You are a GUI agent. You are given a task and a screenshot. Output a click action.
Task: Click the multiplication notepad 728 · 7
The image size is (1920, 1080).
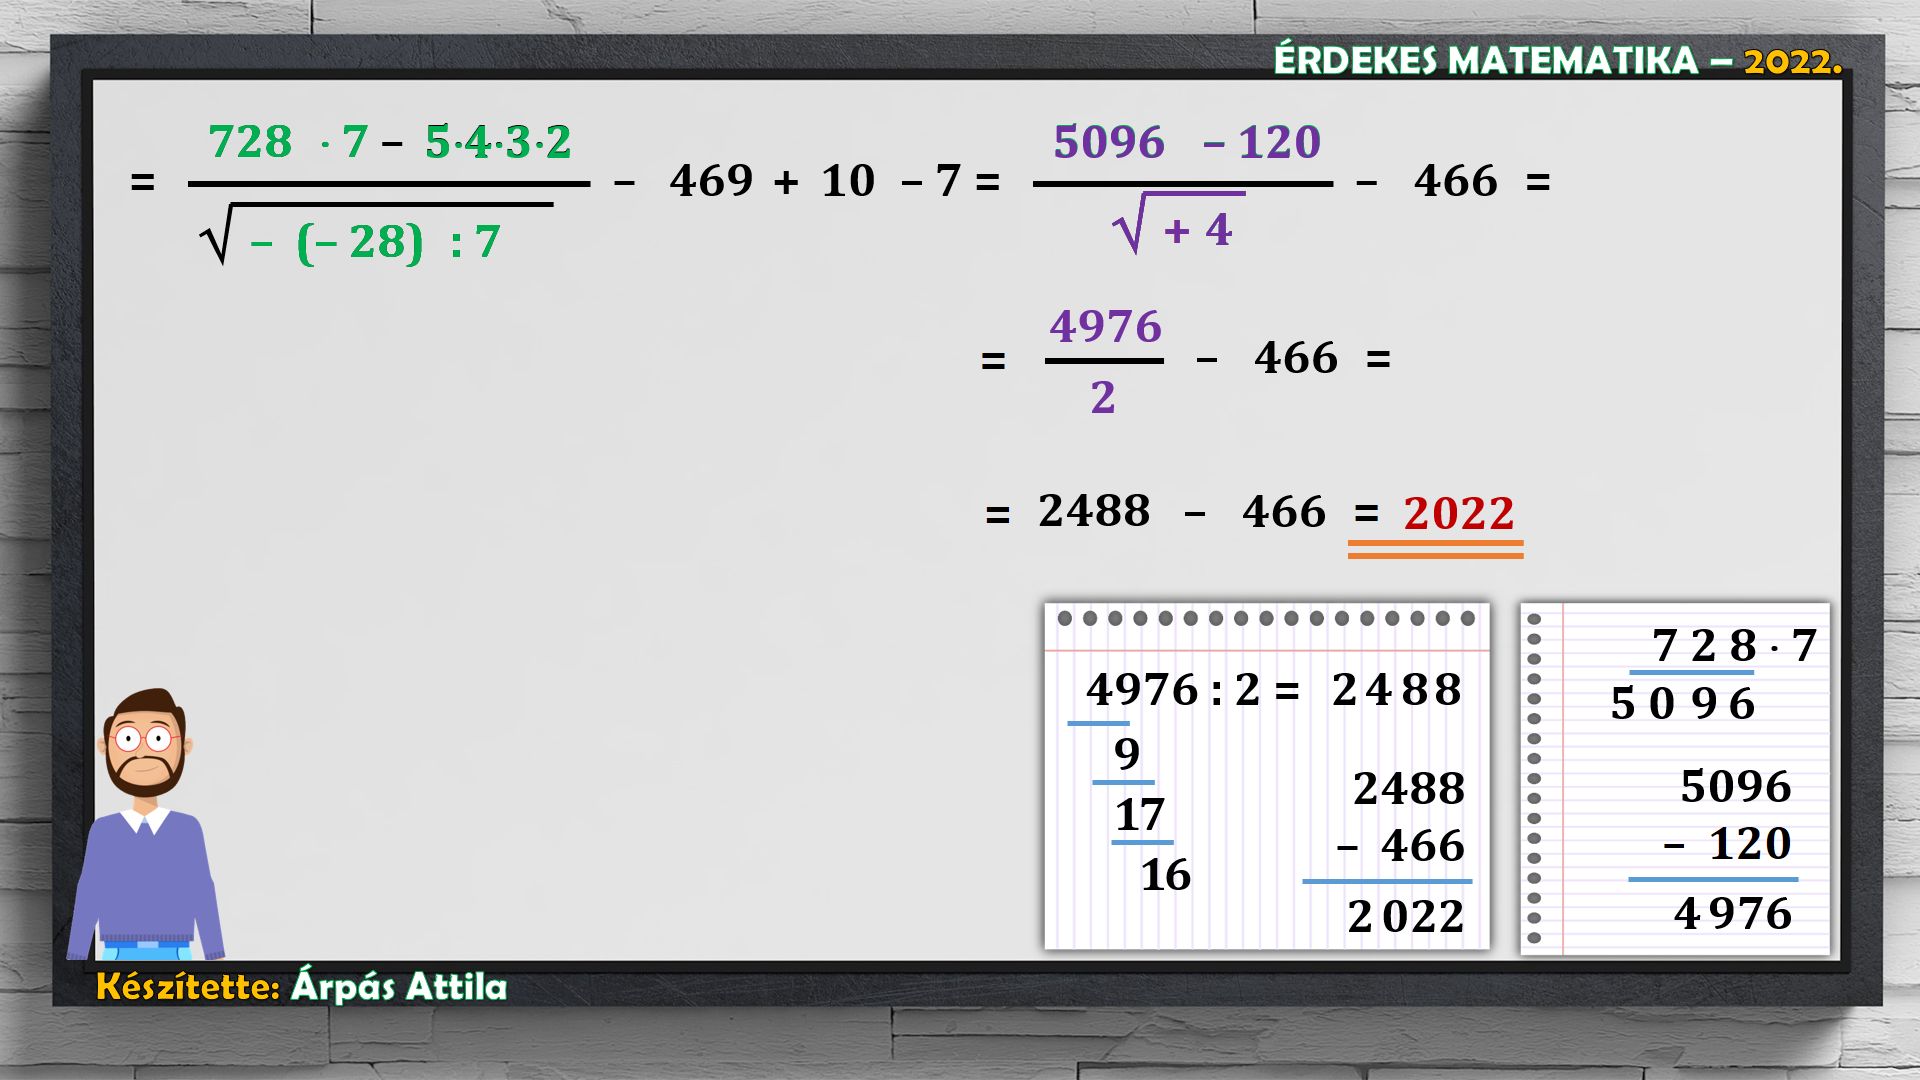pyautogui.click(x=1733, y=645)
